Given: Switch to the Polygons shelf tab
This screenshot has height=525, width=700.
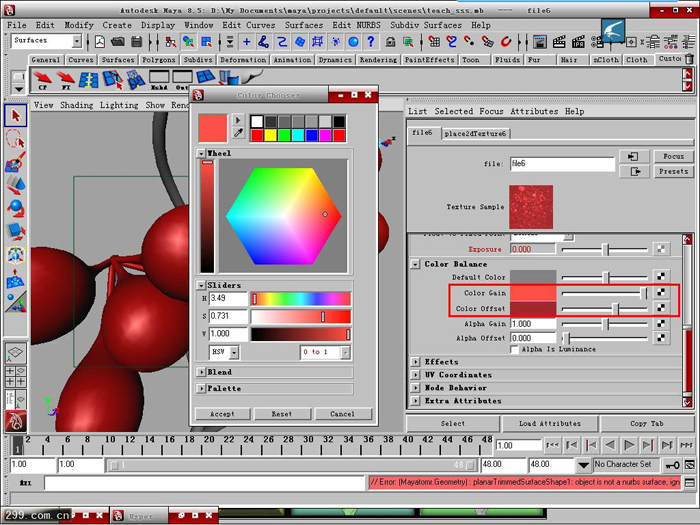Looking at the screenshot, I should (x=158, y=59).
